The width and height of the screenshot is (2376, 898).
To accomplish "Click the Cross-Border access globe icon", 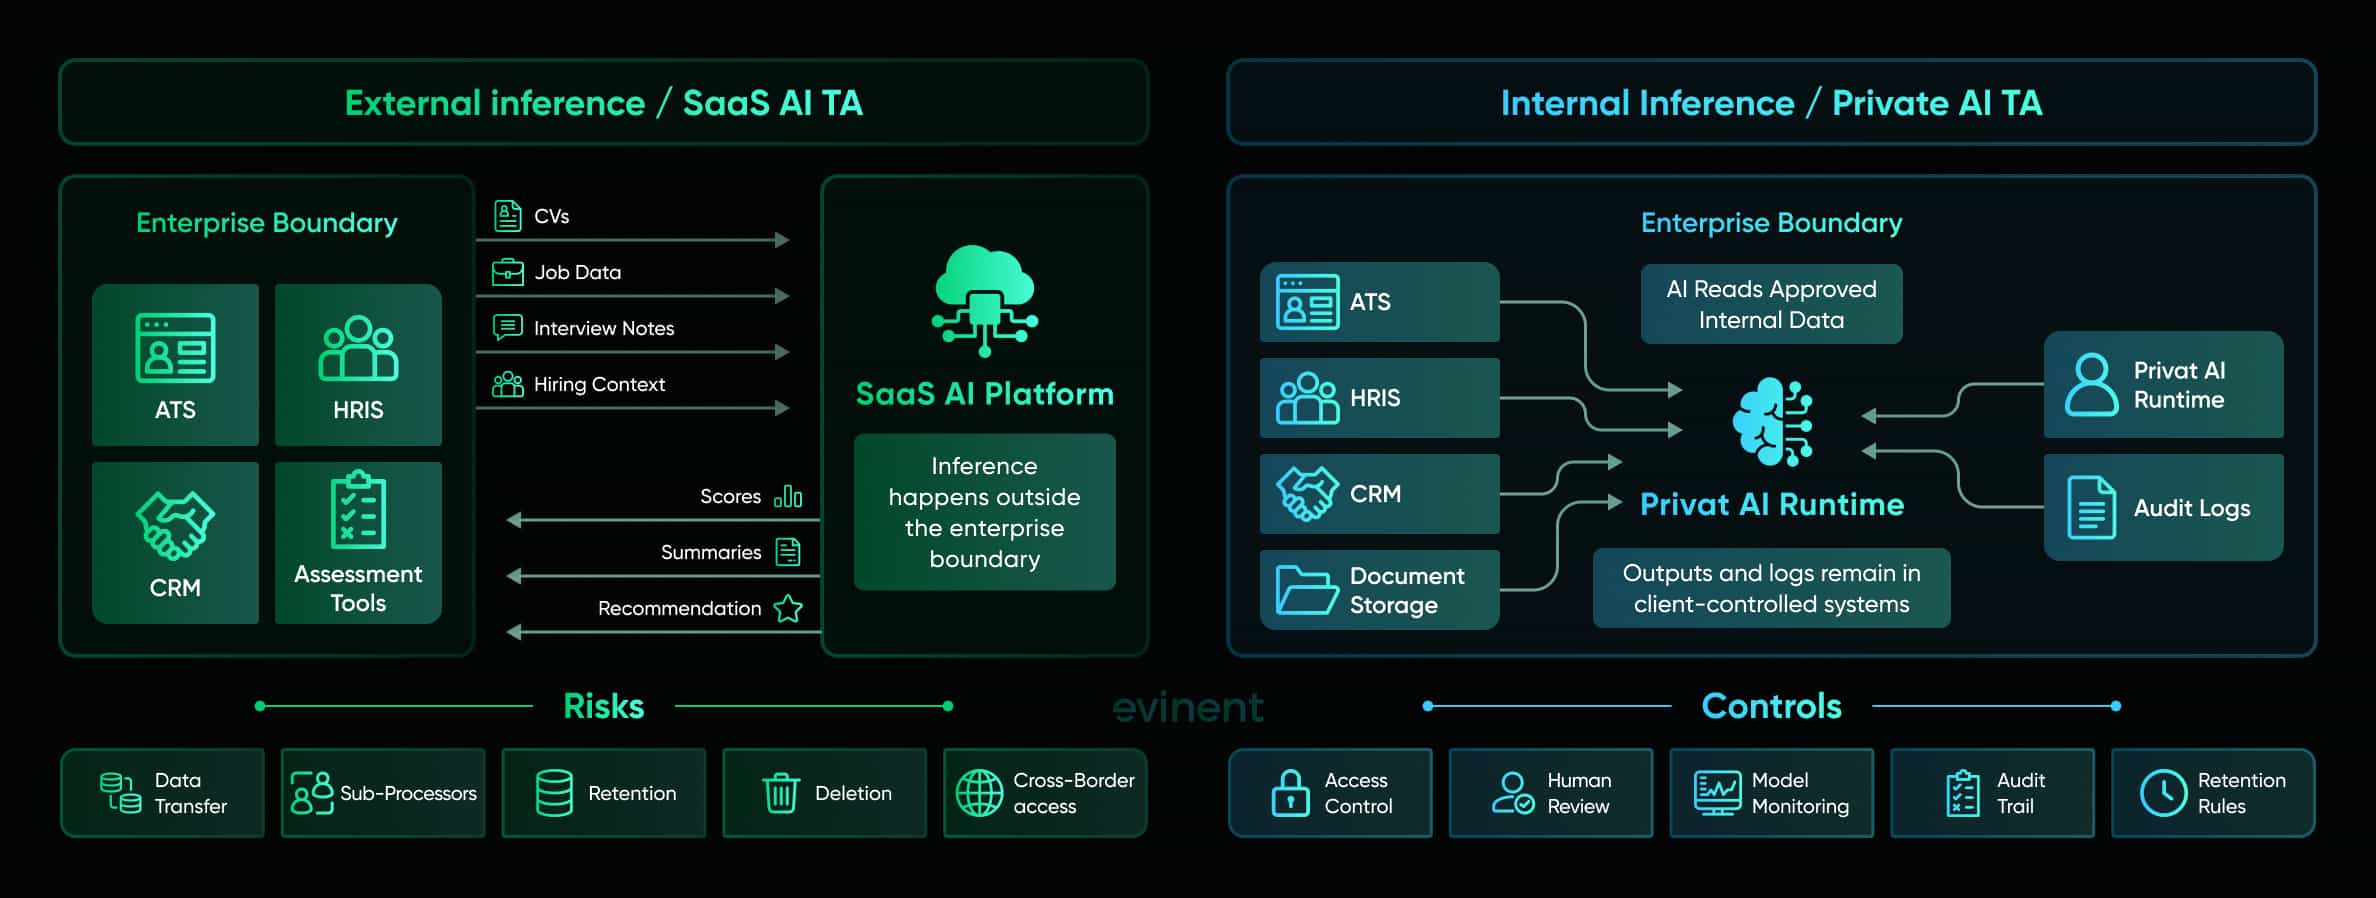I will tap(979, 793).
